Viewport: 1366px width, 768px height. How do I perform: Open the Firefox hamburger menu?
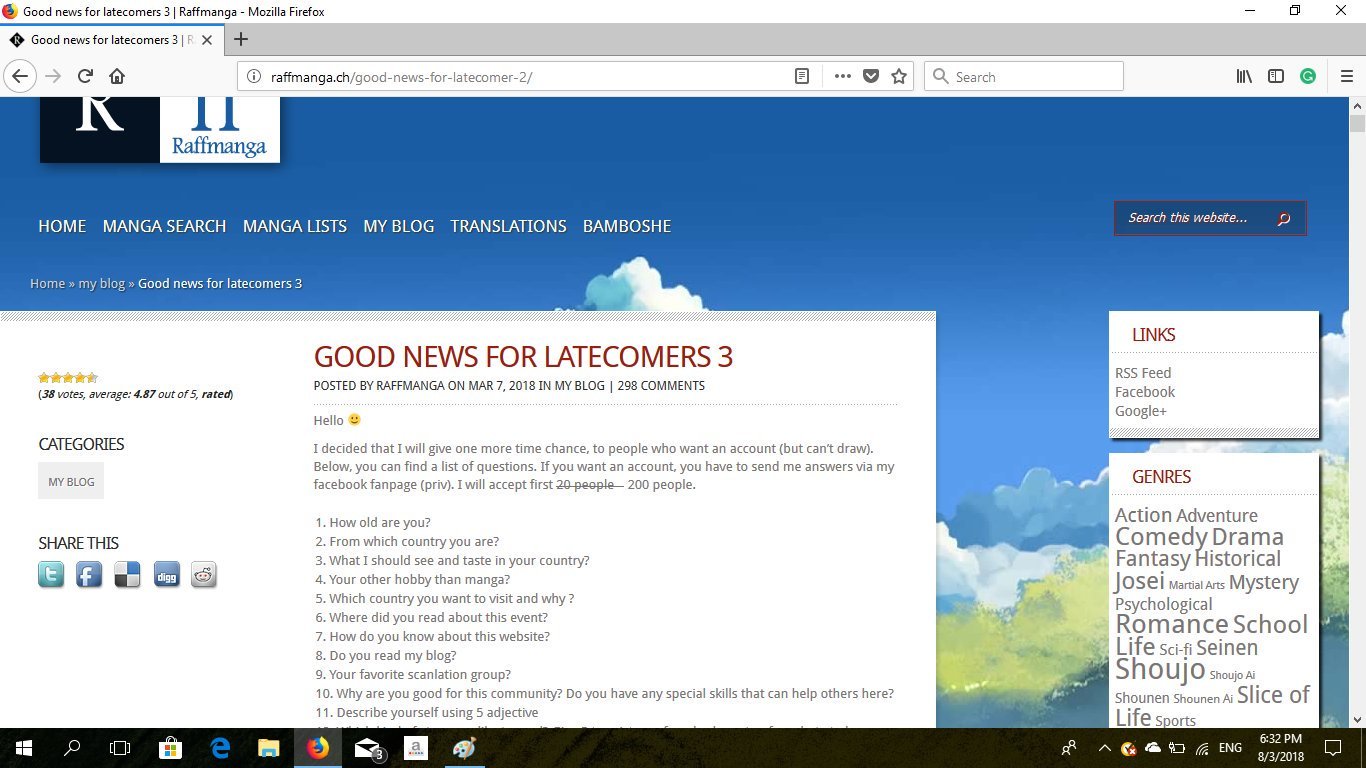(x=1346, y=77)
